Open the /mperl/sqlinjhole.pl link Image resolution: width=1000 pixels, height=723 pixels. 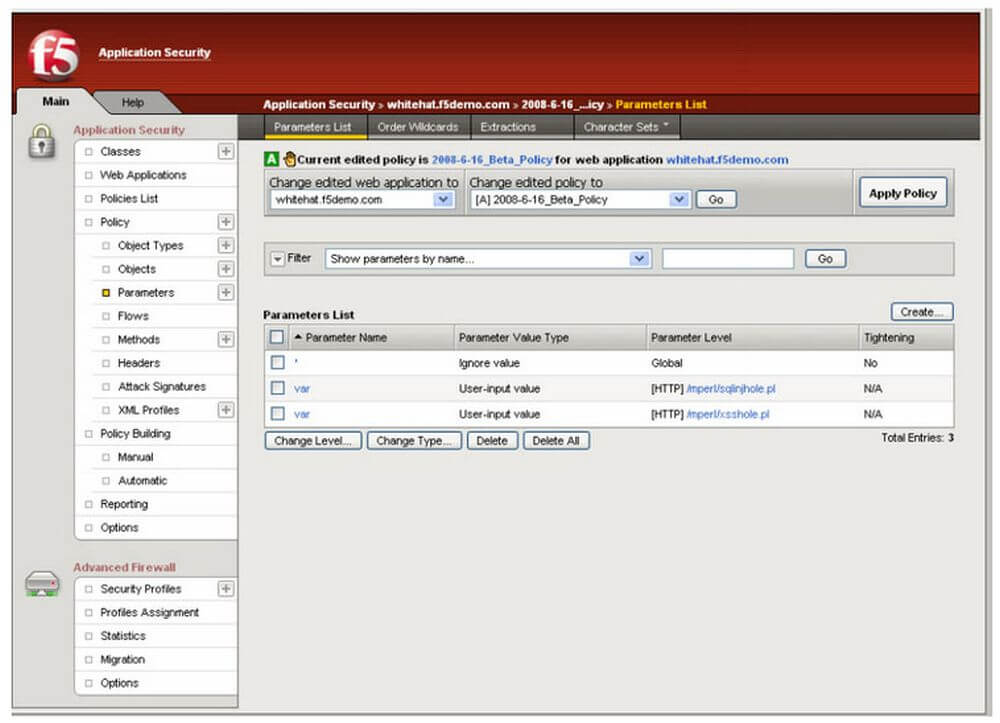tap(731, 388)
